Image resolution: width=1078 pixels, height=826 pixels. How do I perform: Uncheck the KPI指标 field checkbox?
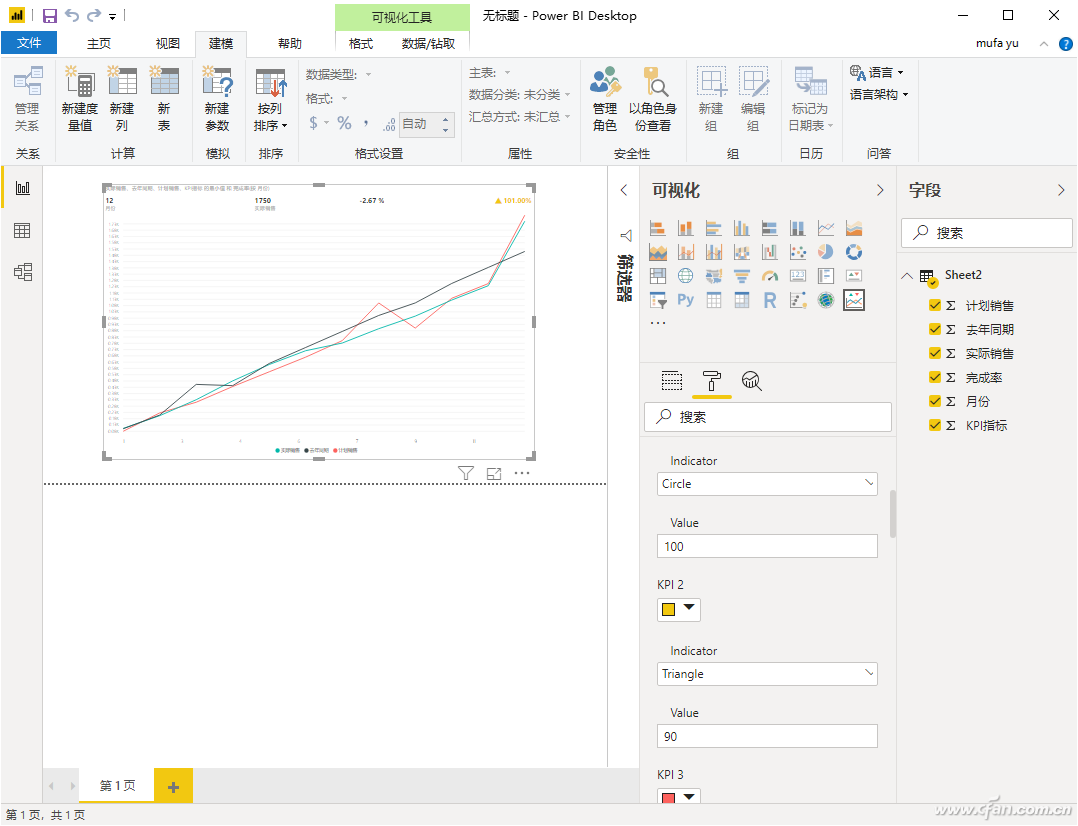(x=935, y=426)
